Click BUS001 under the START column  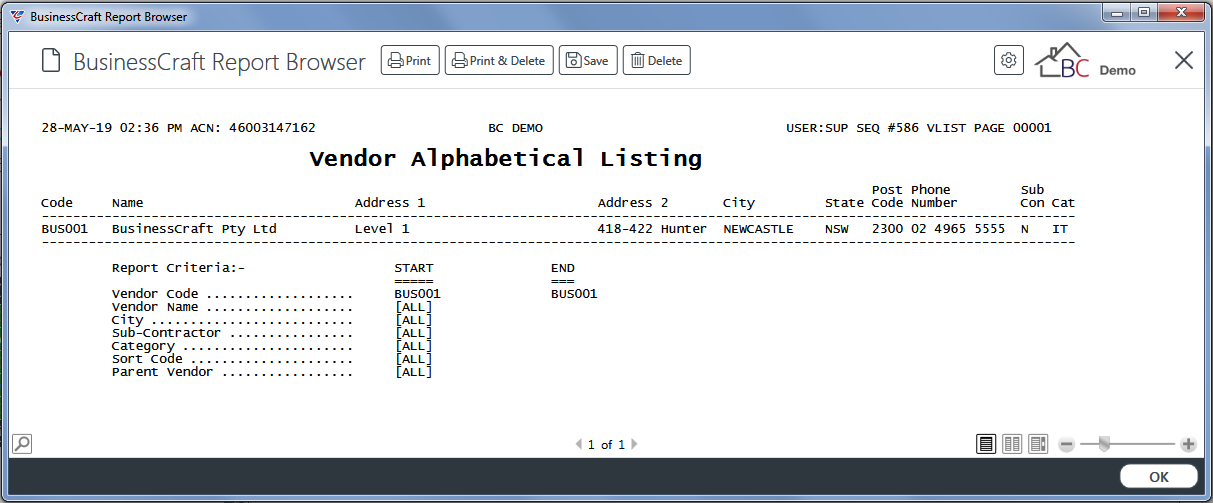[x=418, y=294]
